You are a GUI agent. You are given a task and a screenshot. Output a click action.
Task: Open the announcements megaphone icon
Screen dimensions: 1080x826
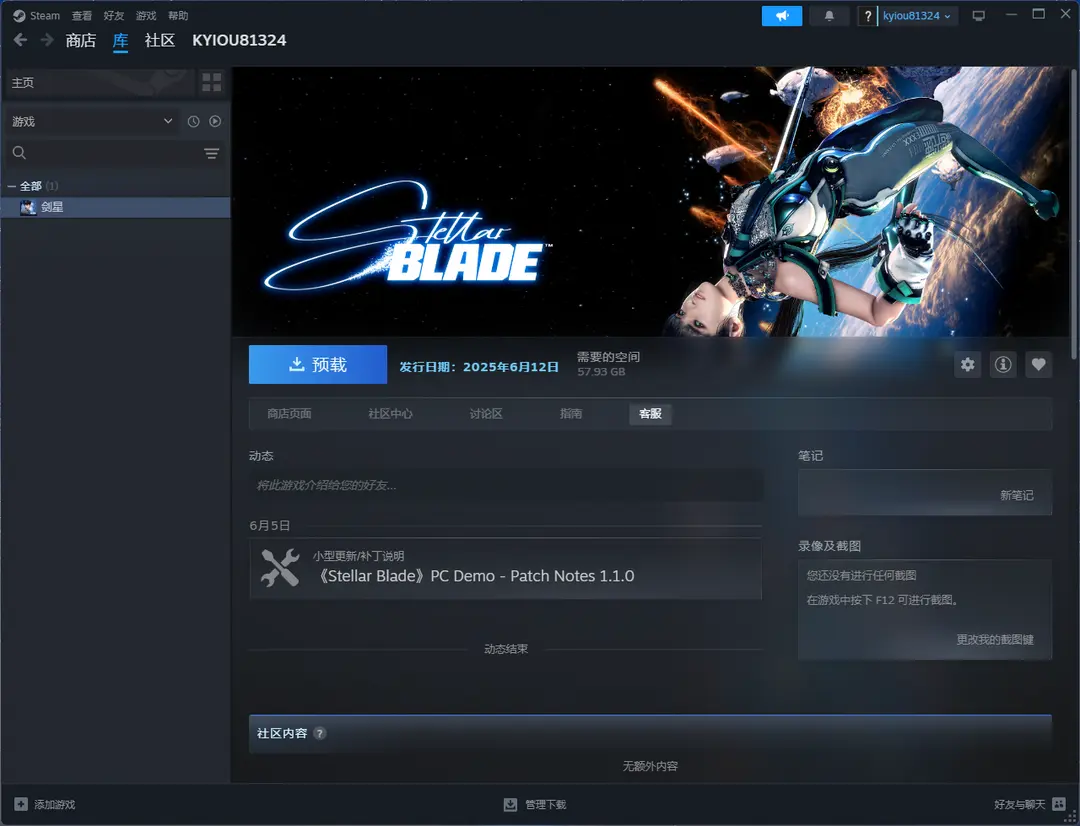(782, 16)
